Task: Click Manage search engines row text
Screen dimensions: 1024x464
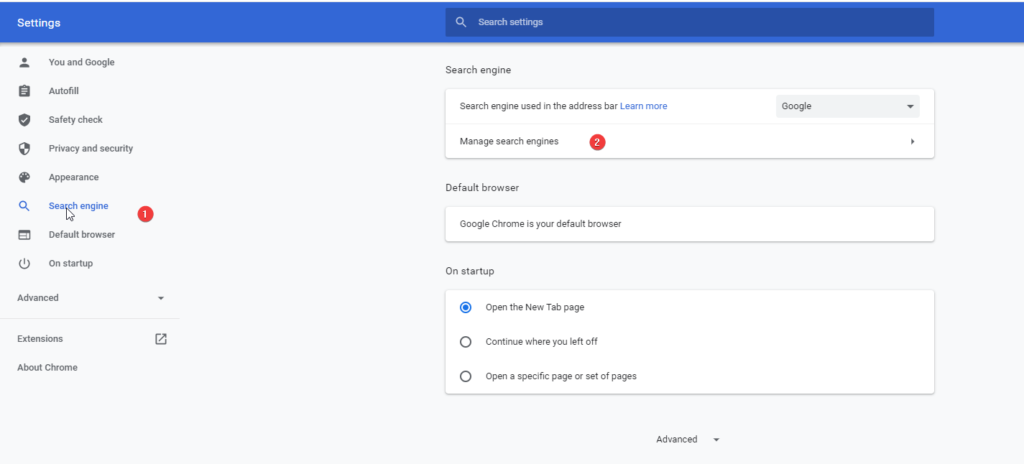Action: pos(509,141)
